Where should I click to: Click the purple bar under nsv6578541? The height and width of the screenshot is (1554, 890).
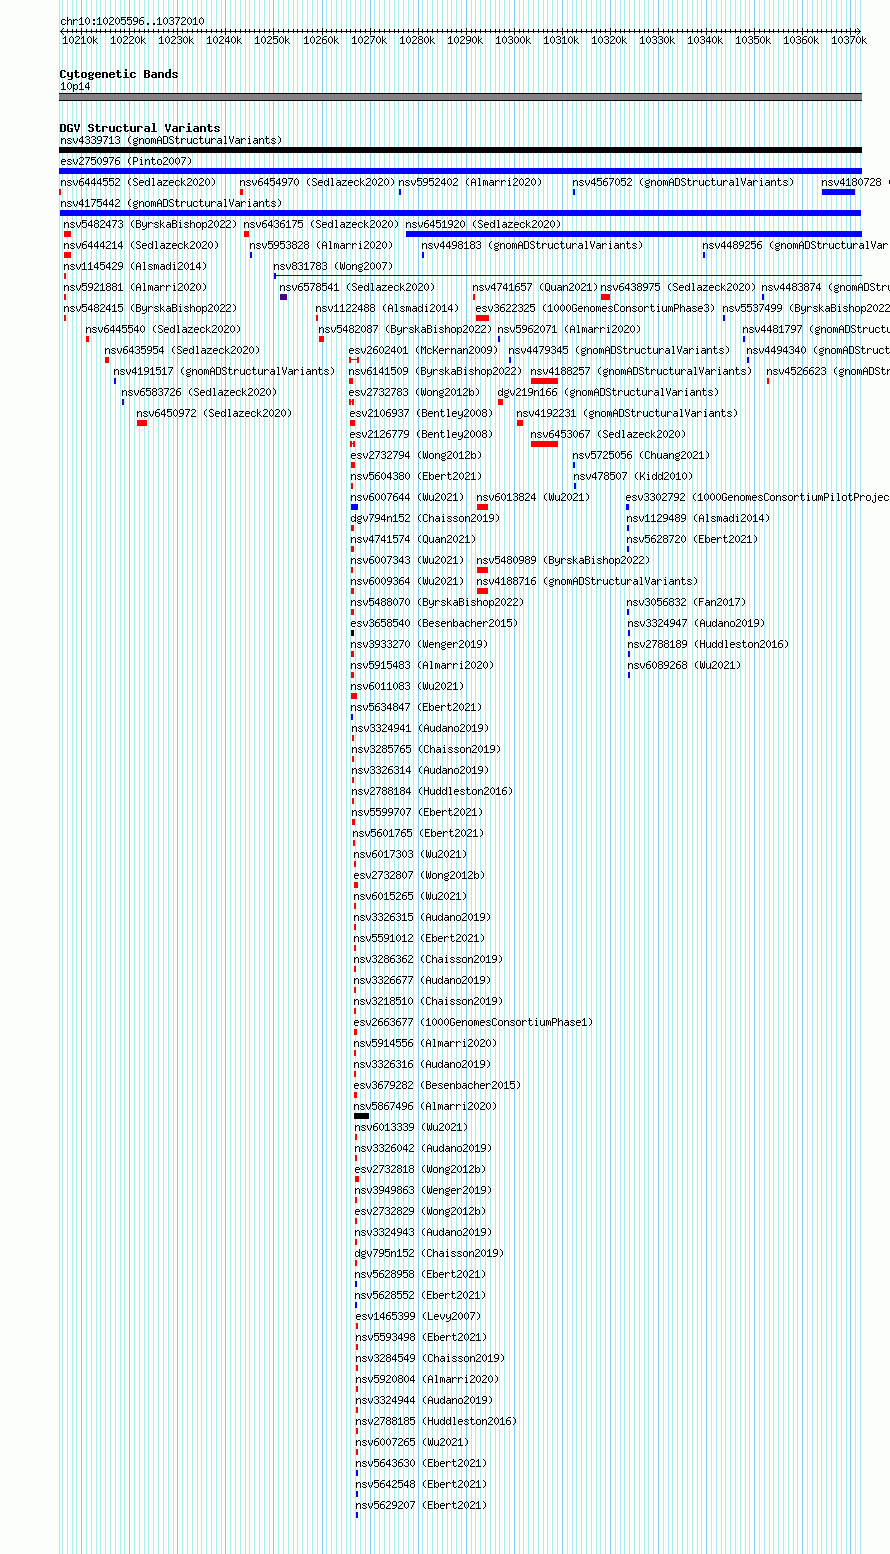(x=284, y=297)
